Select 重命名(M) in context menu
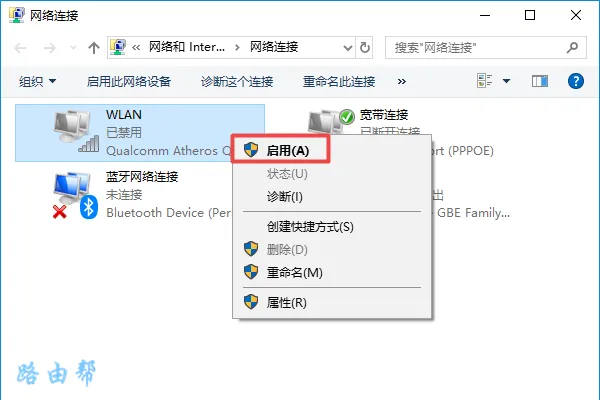600x400 pixels. 294,272
